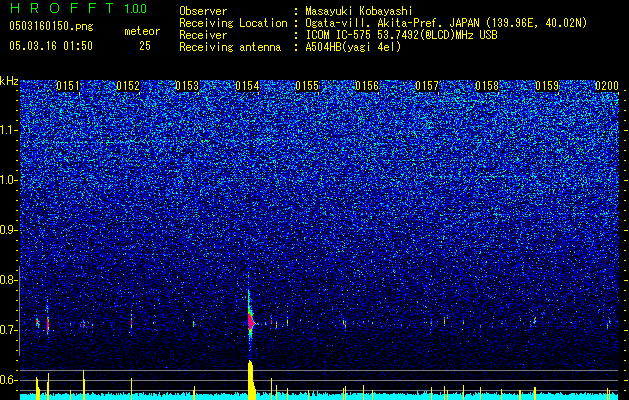
Task: Click the 0159 time marker
Action: (x=547, y=86)
